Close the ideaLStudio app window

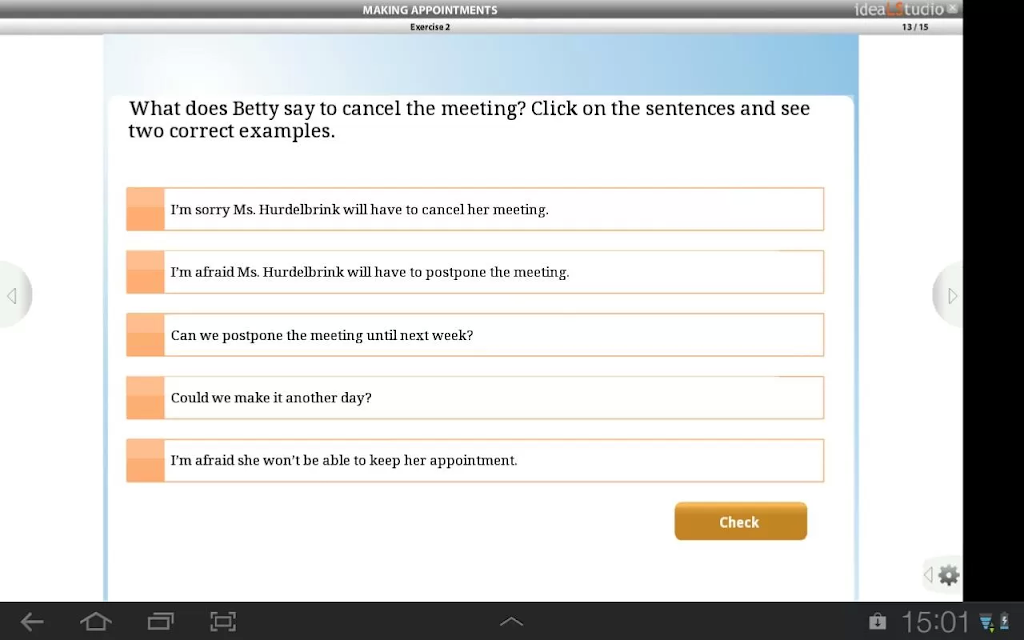click(952, 8)
